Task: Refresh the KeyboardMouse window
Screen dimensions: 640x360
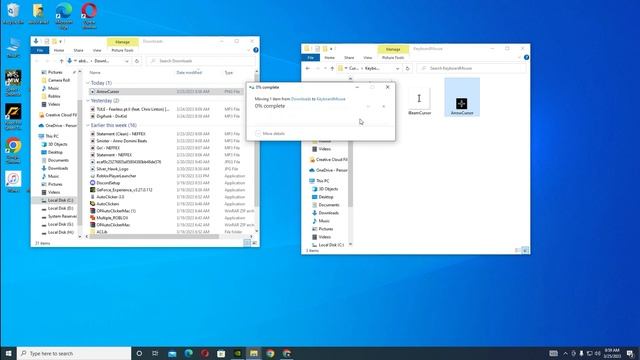Action: click(407, 68)
